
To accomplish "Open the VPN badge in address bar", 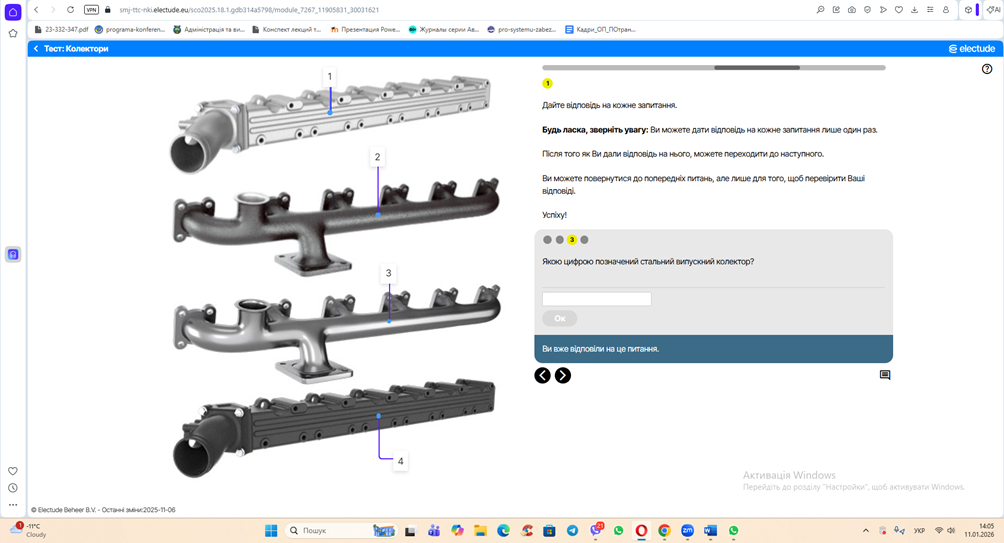I will point(91,10).
